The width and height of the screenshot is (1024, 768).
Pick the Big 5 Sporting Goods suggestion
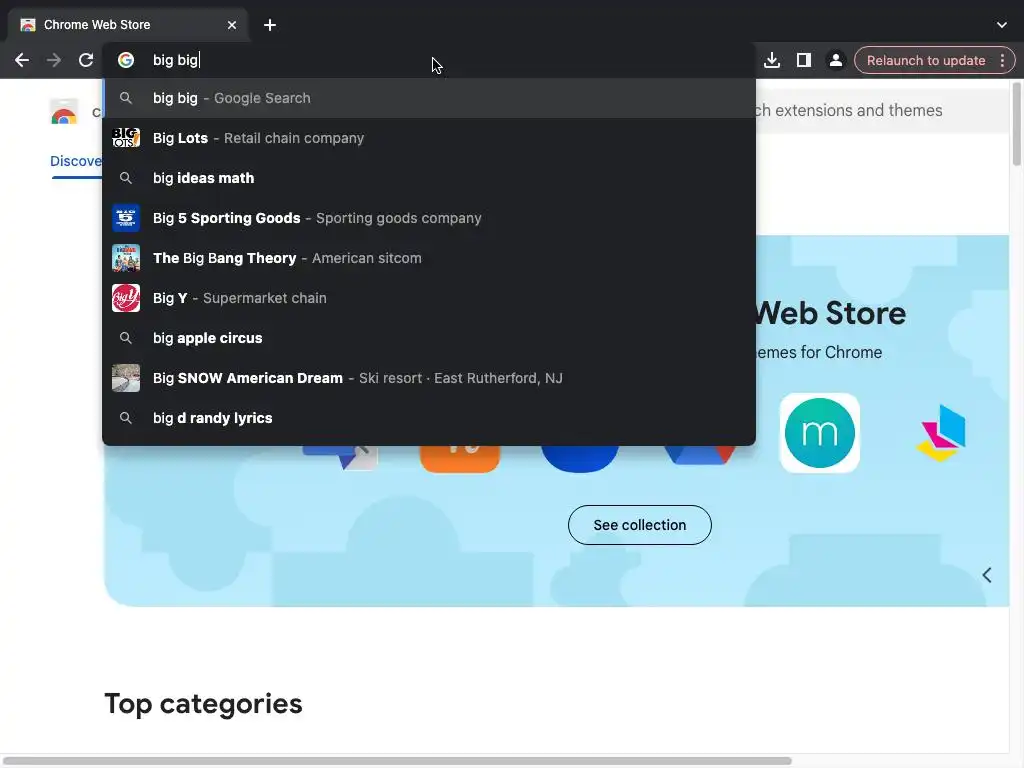tap(429, 218)
